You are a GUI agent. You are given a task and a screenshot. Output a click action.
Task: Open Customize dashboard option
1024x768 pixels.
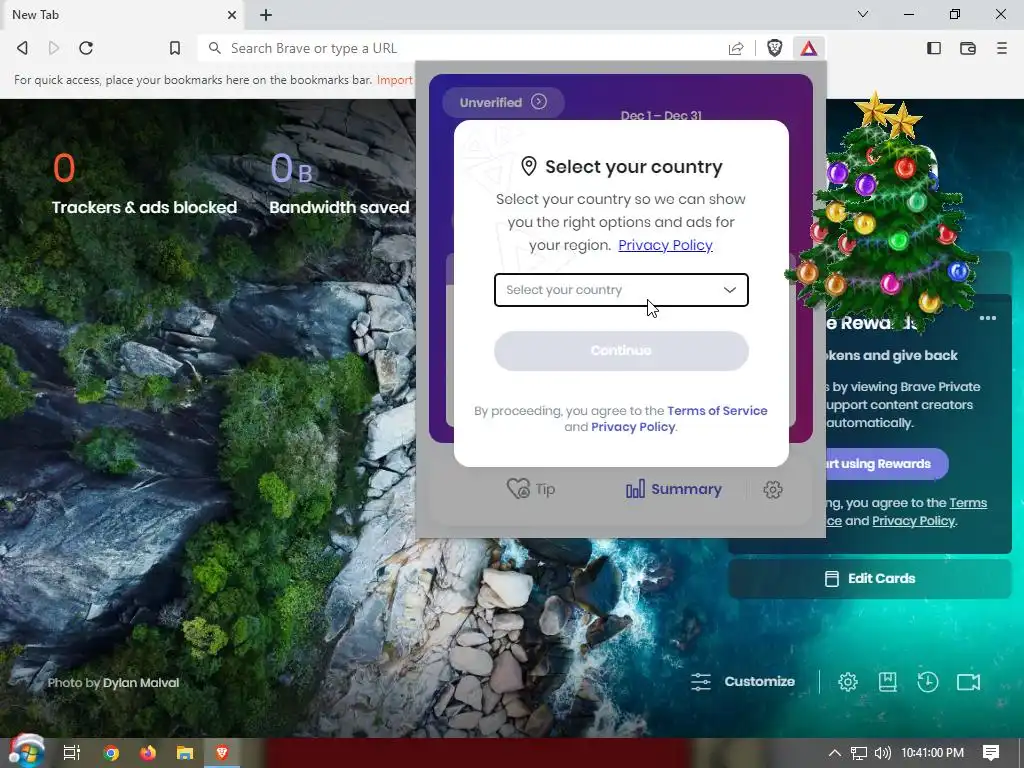(x=743, y=682)
